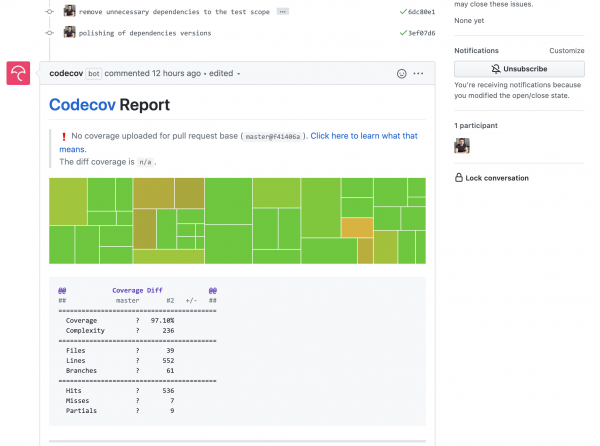The image size is (600, 446).
Task: Click the green checkmark beside commit 3ef07d6
Action: point(374,32)
